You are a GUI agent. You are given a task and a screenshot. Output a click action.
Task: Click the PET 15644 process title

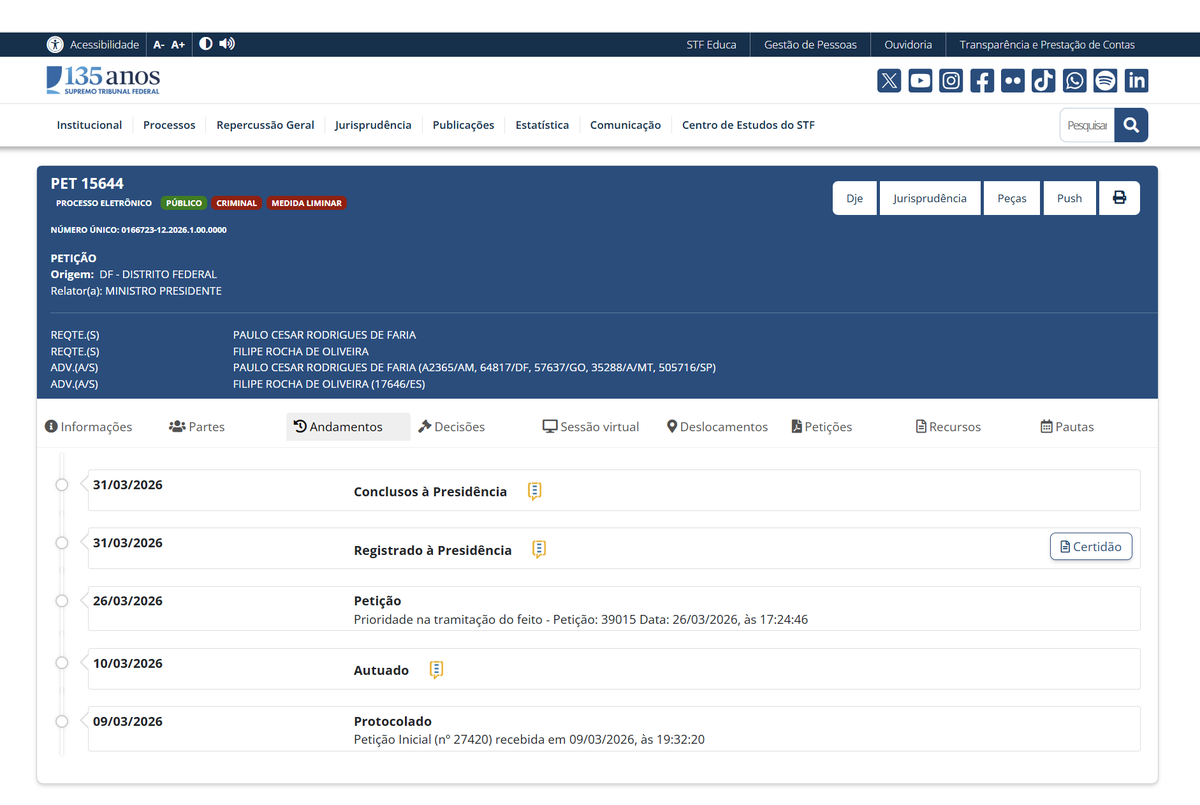click(87, 183)
